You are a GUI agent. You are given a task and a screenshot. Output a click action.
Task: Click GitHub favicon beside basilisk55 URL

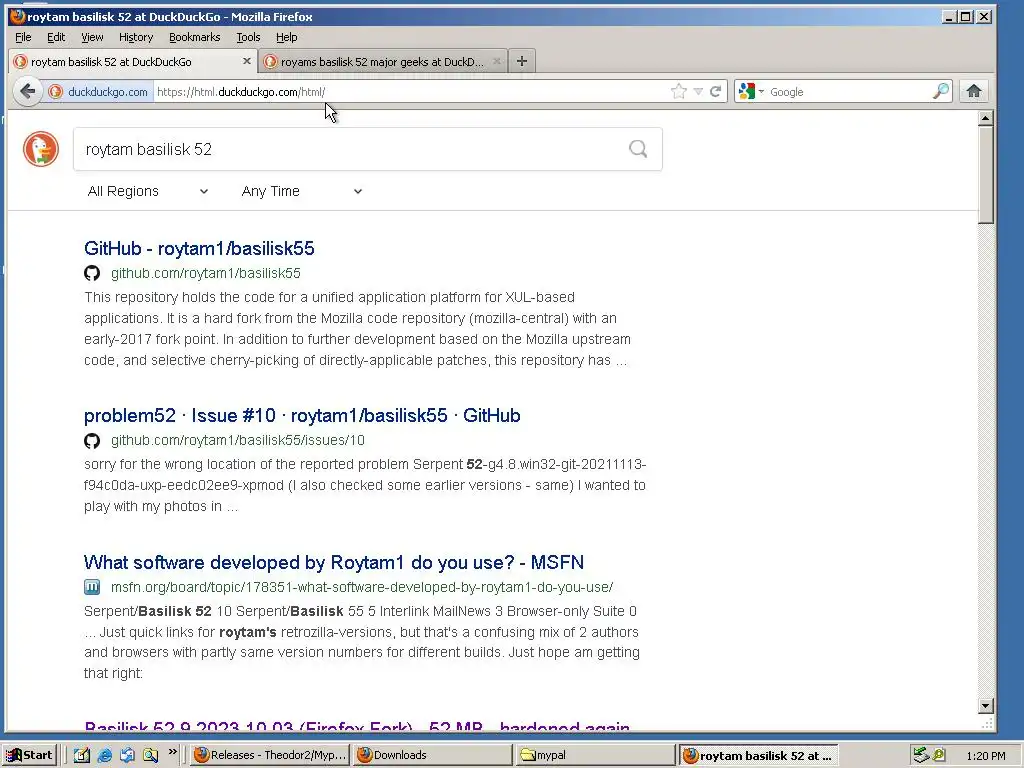pos(92,273)
